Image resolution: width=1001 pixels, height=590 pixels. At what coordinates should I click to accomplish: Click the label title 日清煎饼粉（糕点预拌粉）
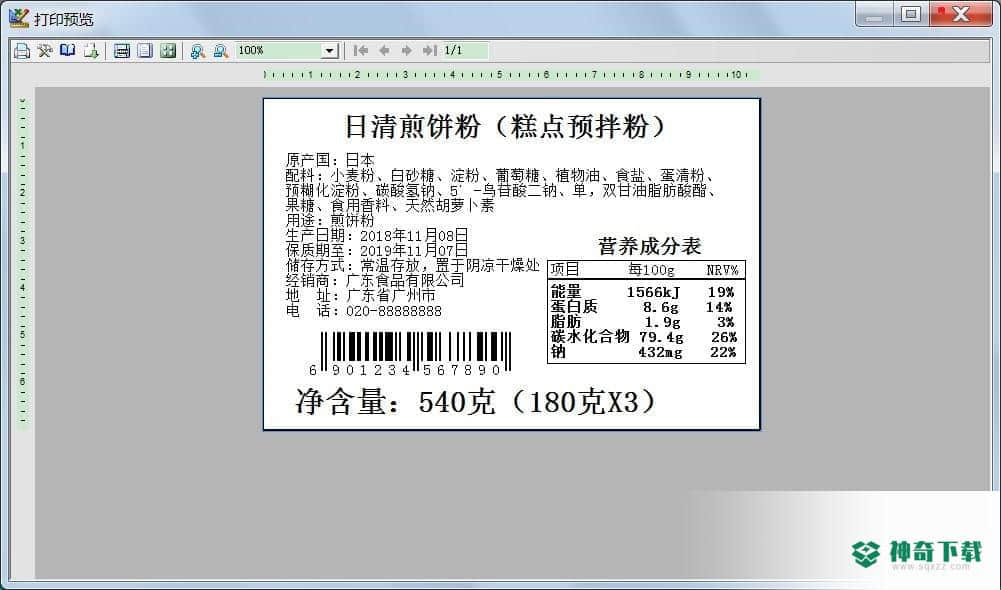(505, 126)
